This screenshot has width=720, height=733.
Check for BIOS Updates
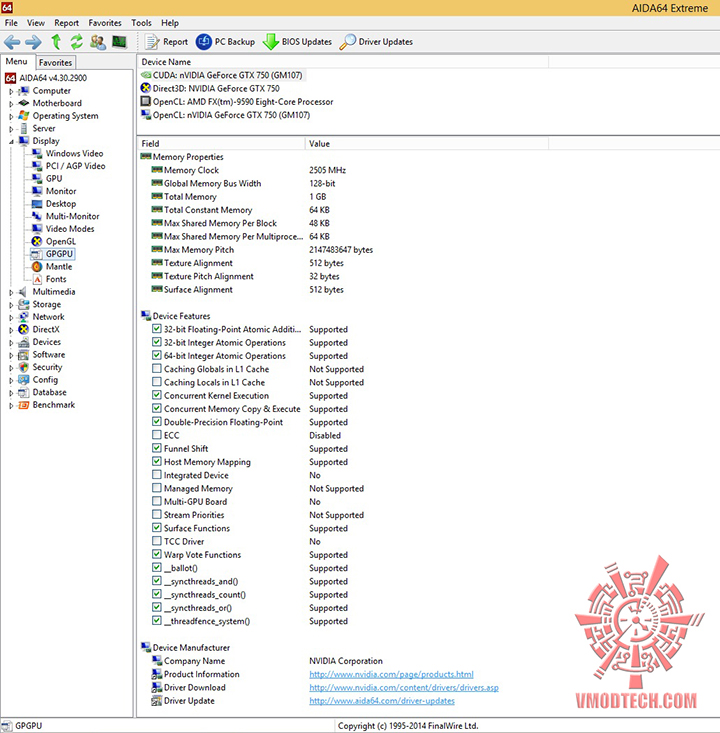pos(297,42)
